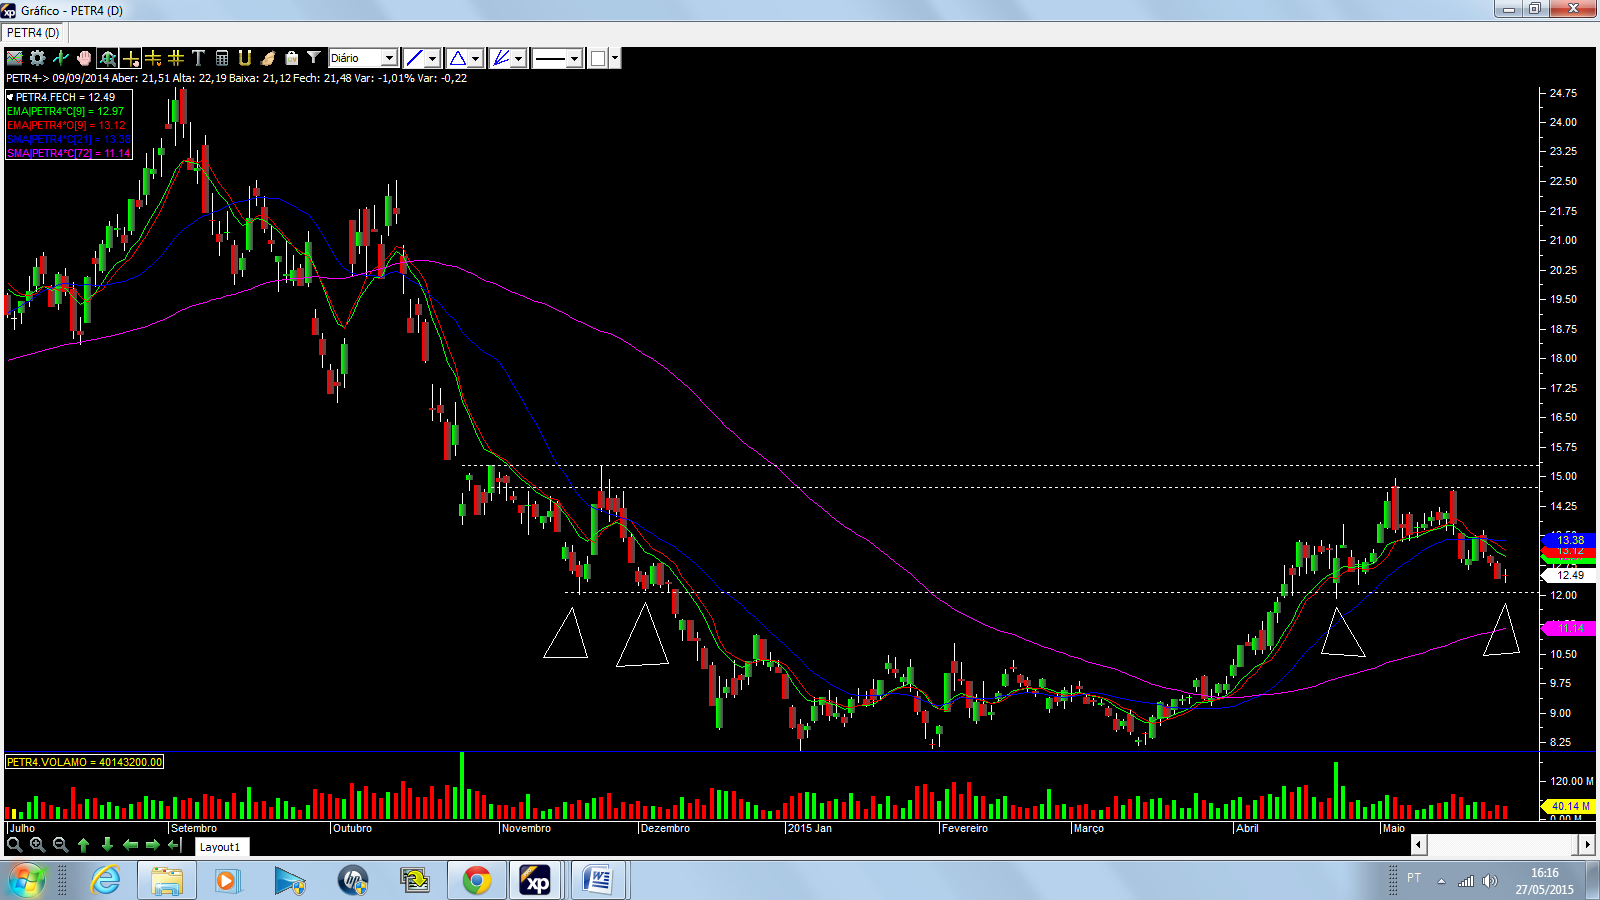Expand the line tool options arrow
This screenshot has width=1600, height=900.
point(433,58)
